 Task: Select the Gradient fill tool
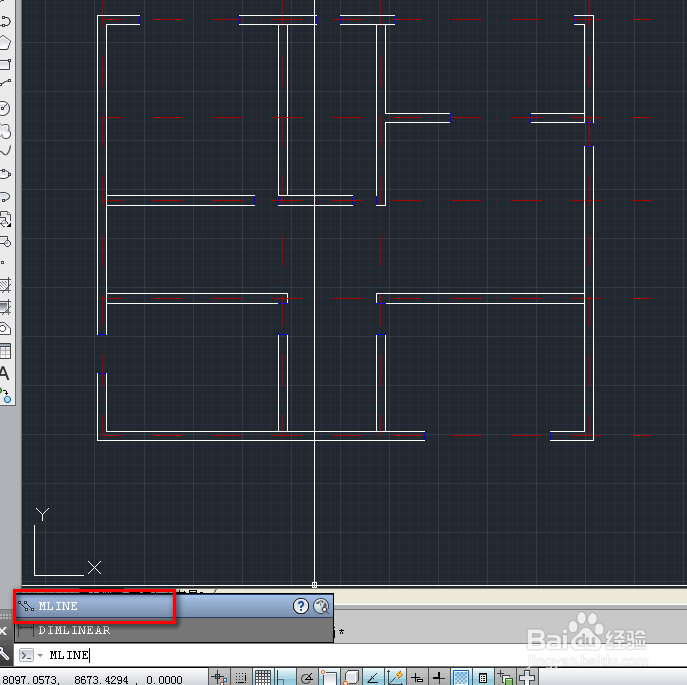pos(5,307)
